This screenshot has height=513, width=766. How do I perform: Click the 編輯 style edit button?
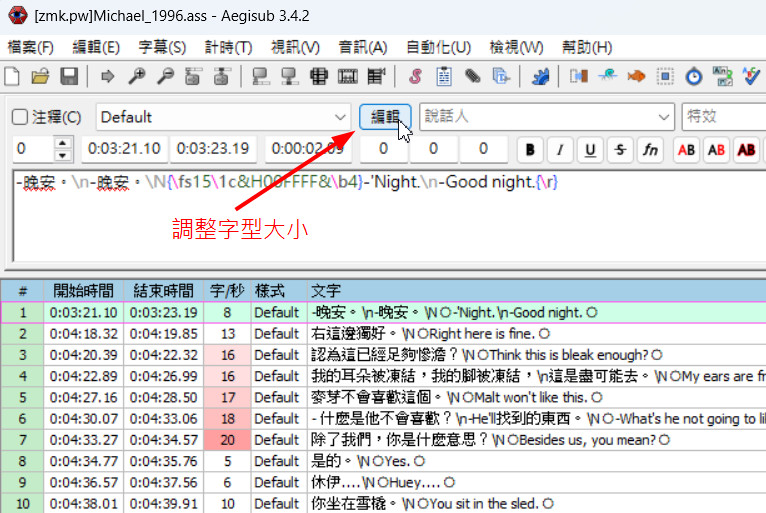pyautogui.click(x=385, y=117)
